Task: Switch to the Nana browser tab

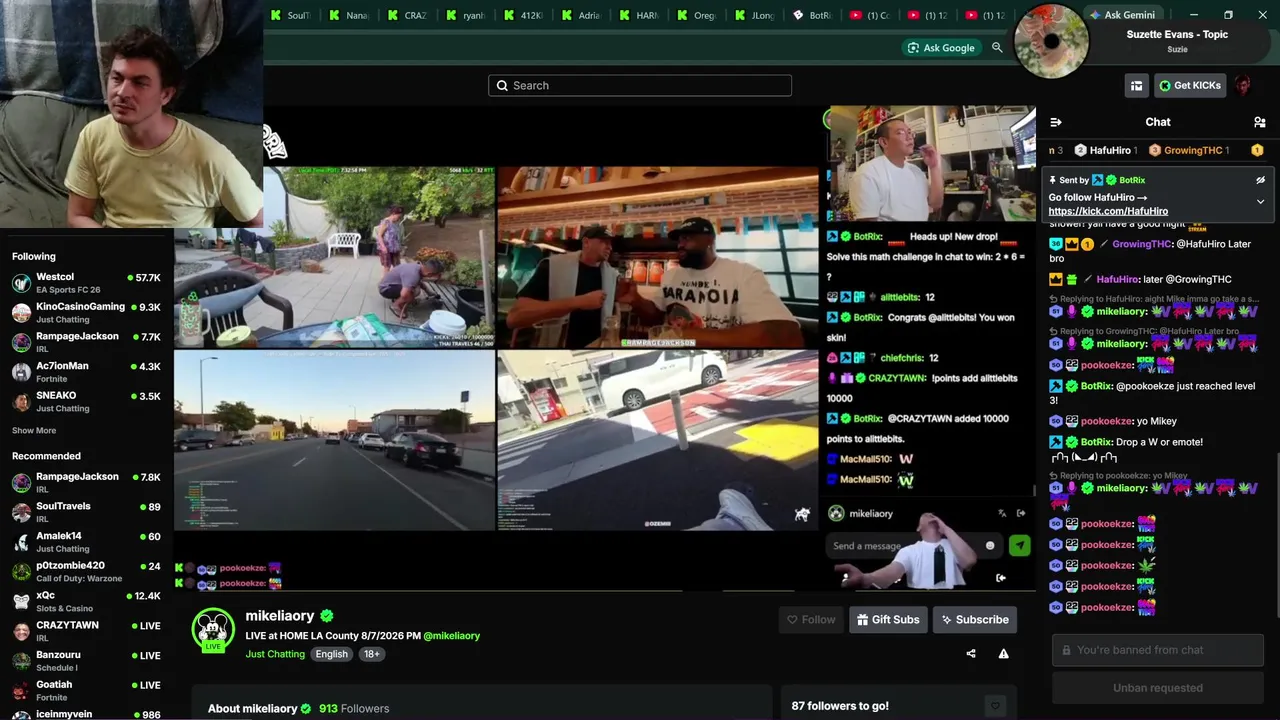Action: pos(349,15)
